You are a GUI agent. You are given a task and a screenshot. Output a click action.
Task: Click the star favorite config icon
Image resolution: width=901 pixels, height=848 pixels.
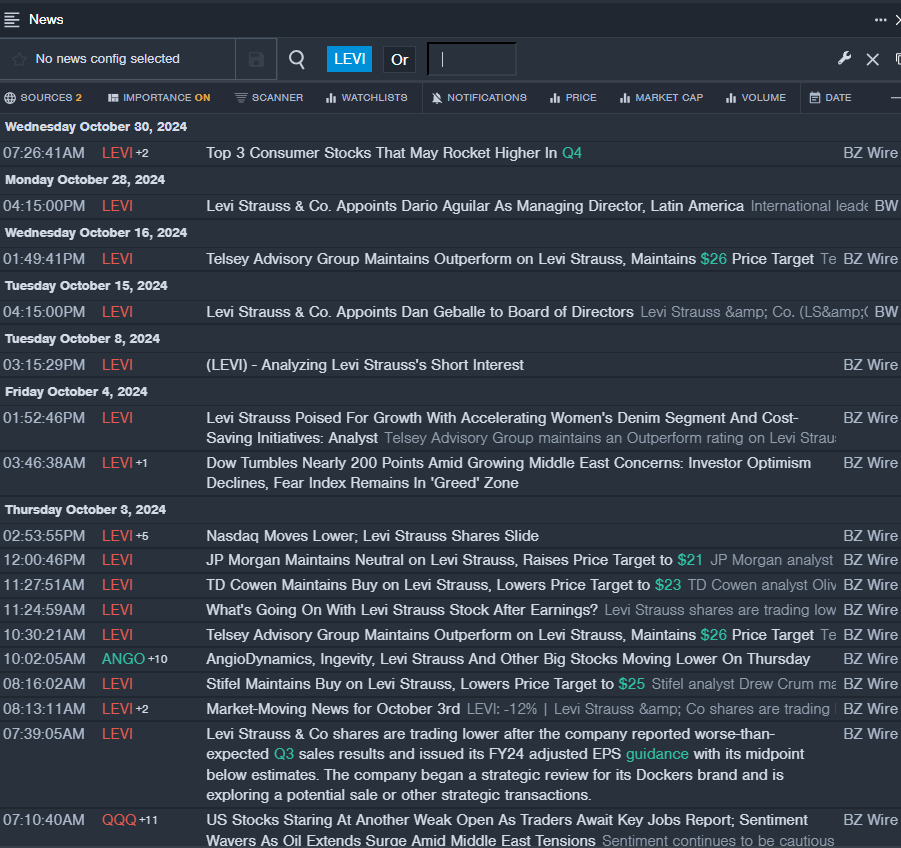pyautogui.click(x=19, y=59)
